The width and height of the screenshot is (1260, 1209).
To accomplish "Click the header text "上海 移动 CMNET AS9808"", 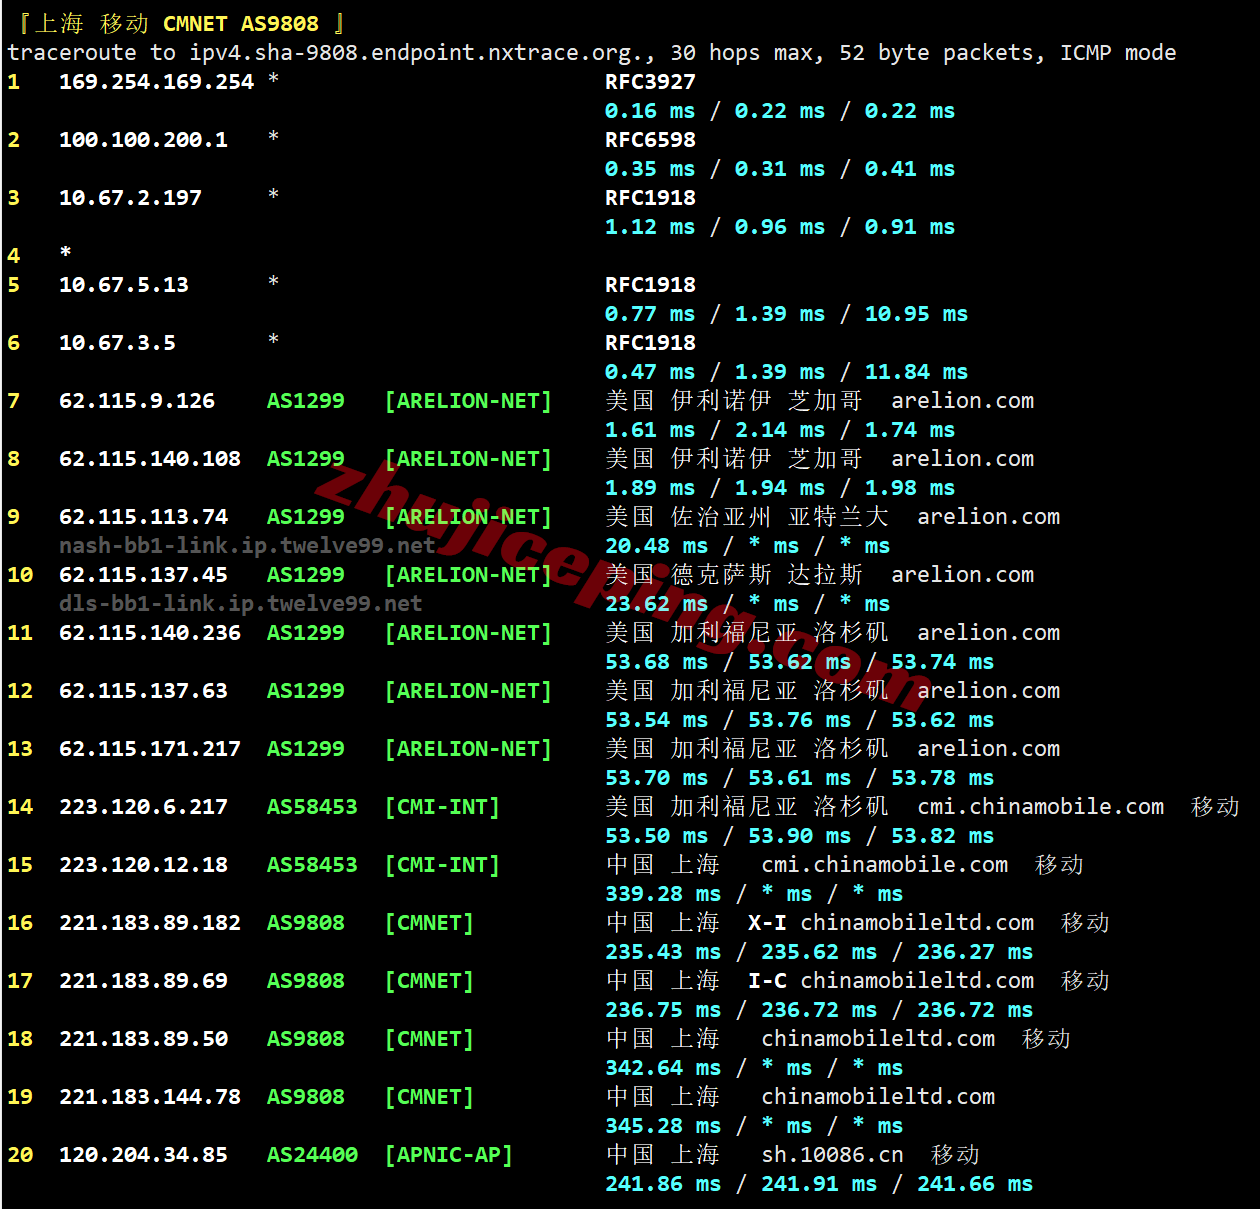I will click(x=176, y=23).
